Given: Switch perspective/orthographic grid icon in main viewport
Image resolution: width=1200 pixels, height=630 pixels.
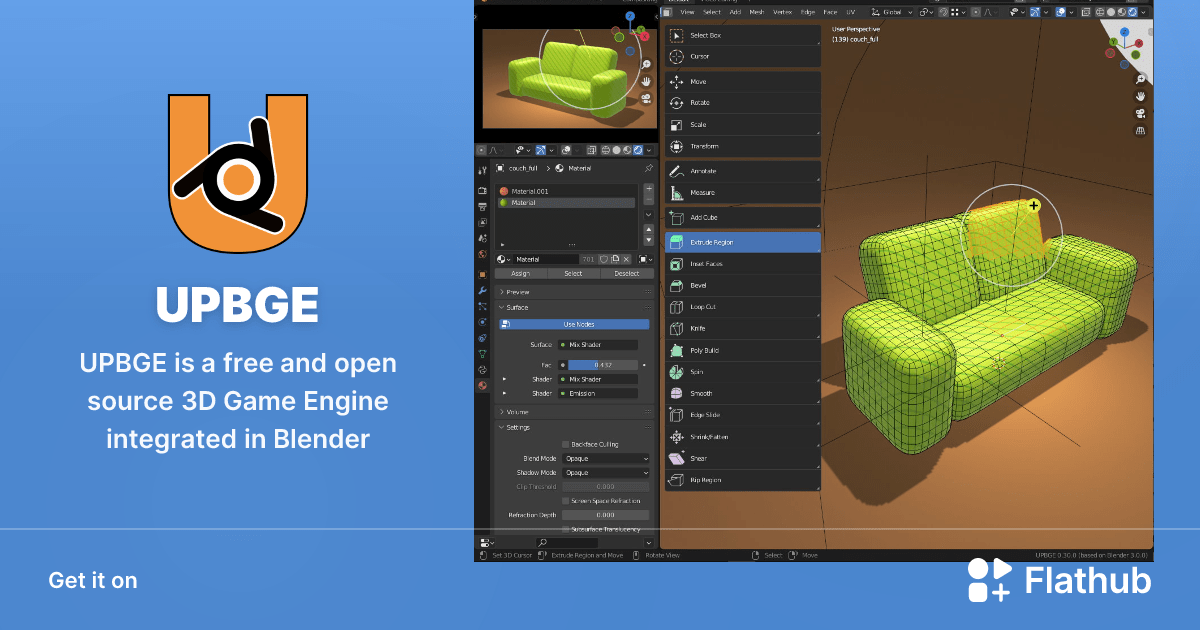Looking at the screenshot, I should pyautogui.click(x=1140, y=131).
